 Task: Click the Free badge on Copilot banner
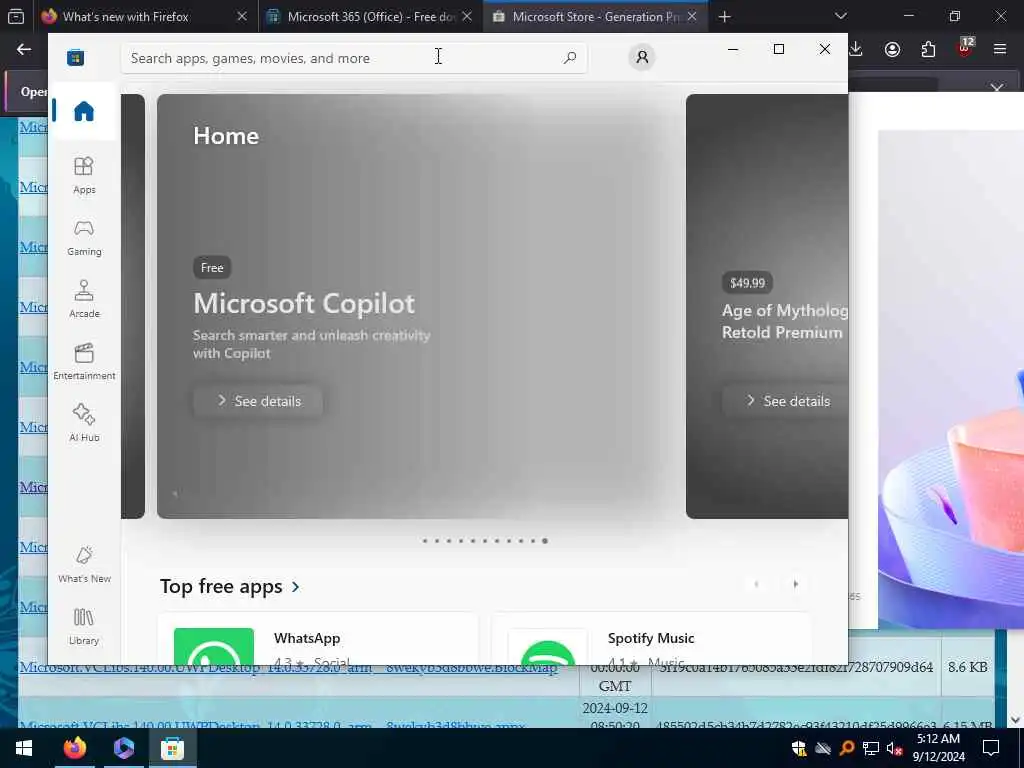coord(212,268)
